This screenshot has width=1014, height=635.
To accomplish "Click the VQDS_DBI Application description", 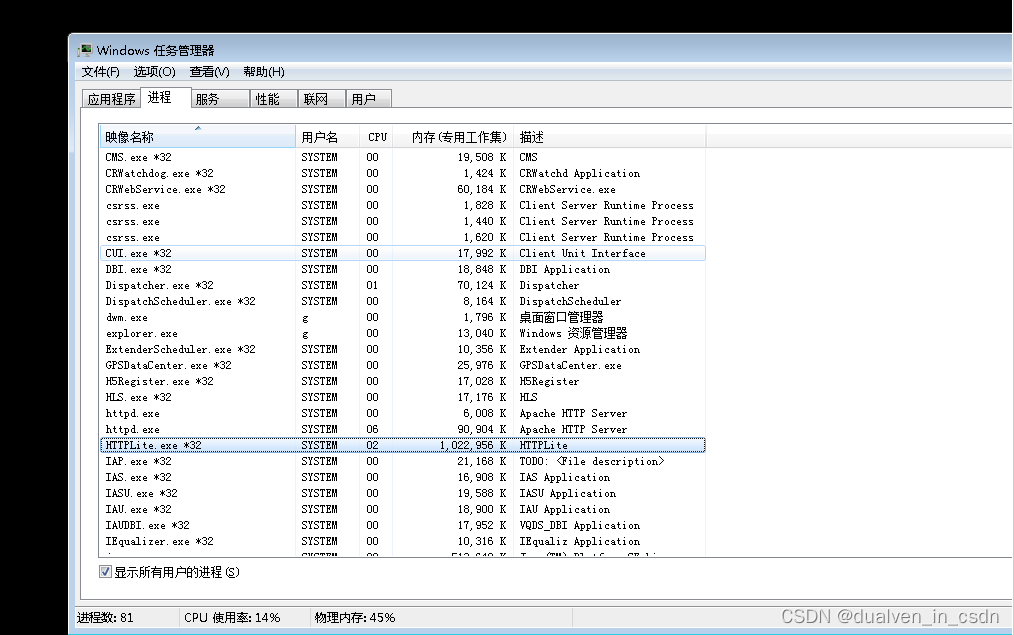I will pos(579,525).
